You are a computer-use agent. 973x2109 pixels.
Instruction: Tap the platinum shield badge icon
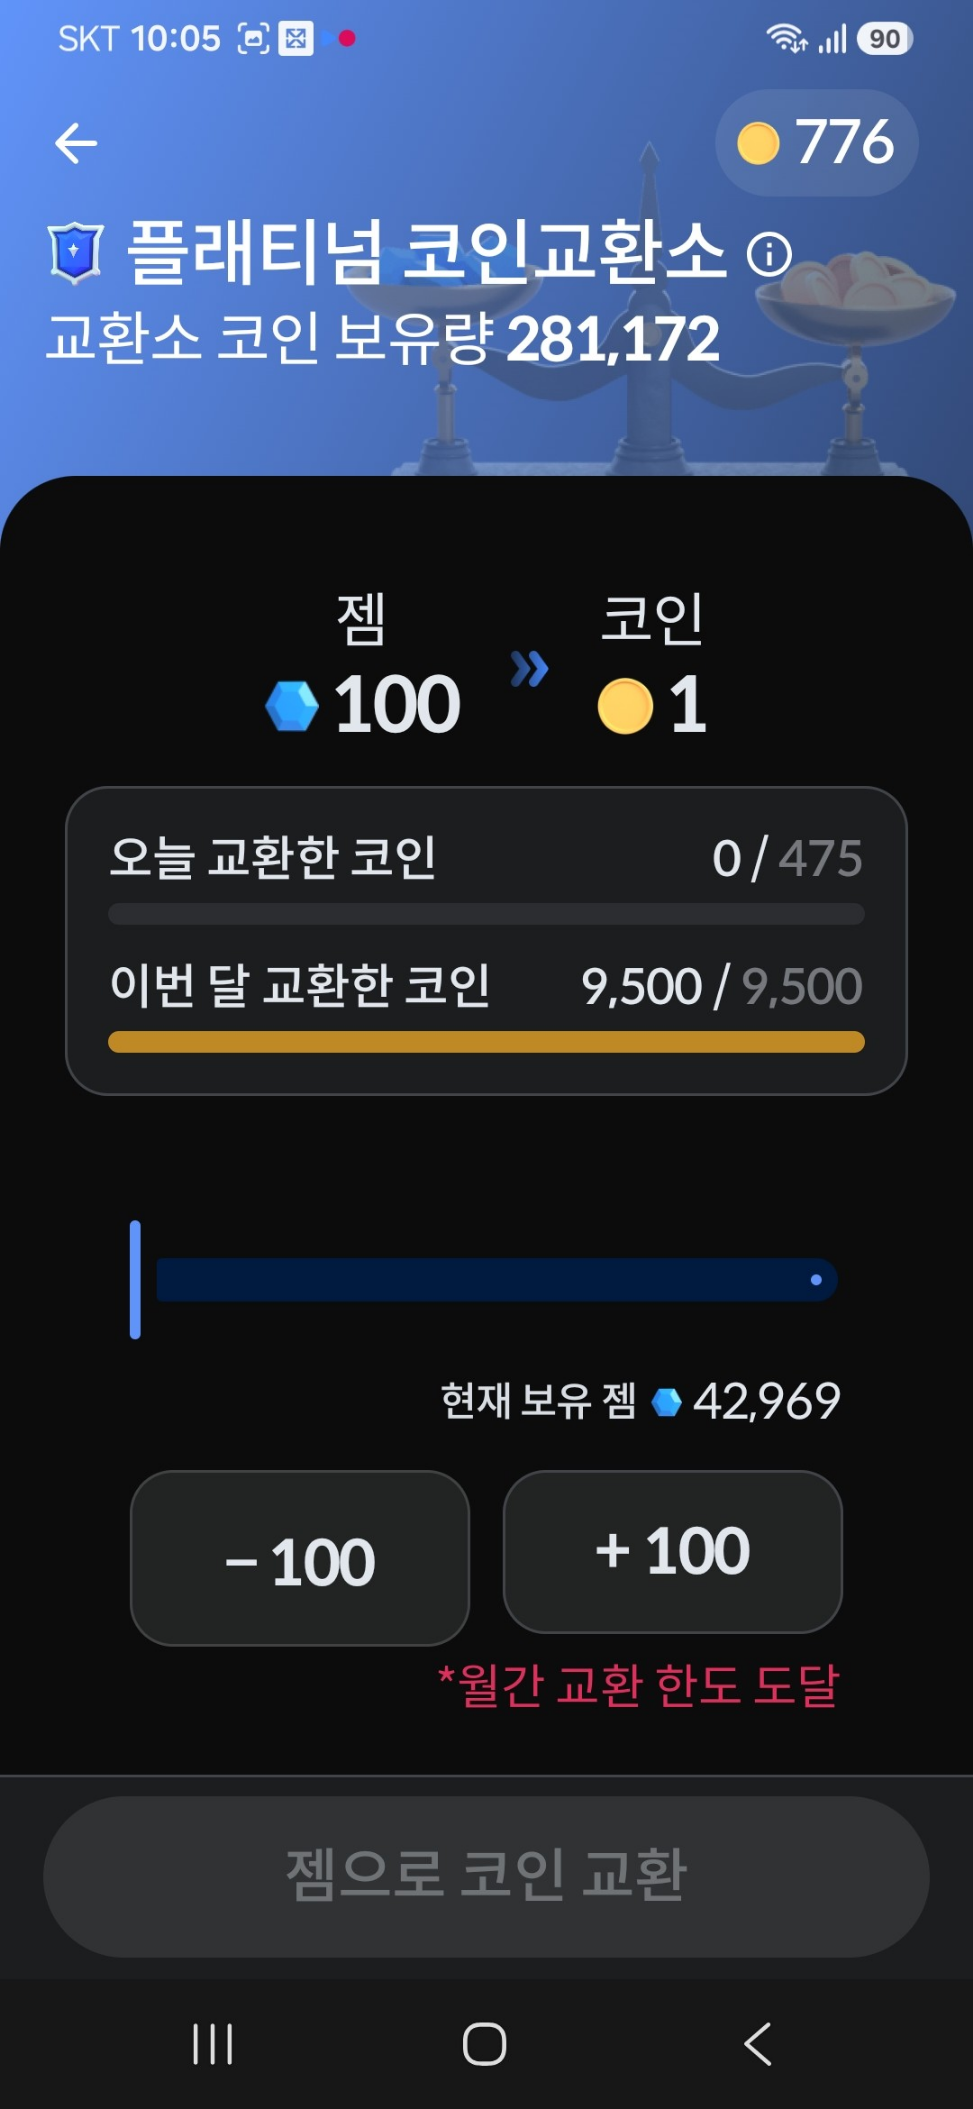click(75, 253)
